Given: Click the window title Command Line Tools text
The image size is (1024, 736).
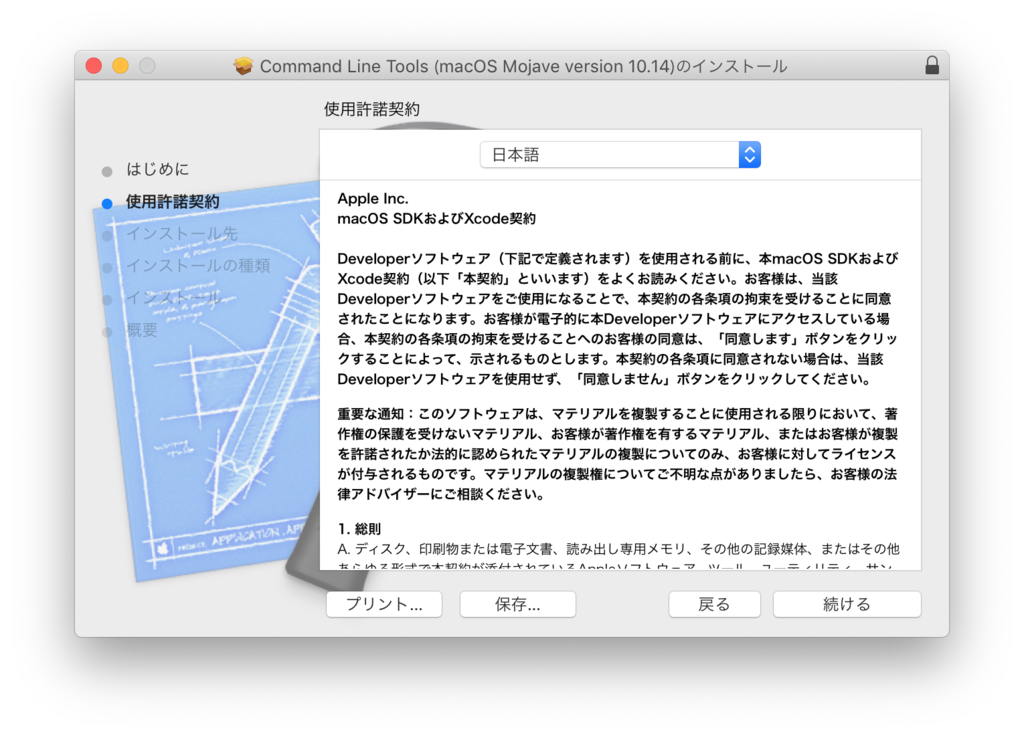Looking at the screenshot, I should 523,66.
